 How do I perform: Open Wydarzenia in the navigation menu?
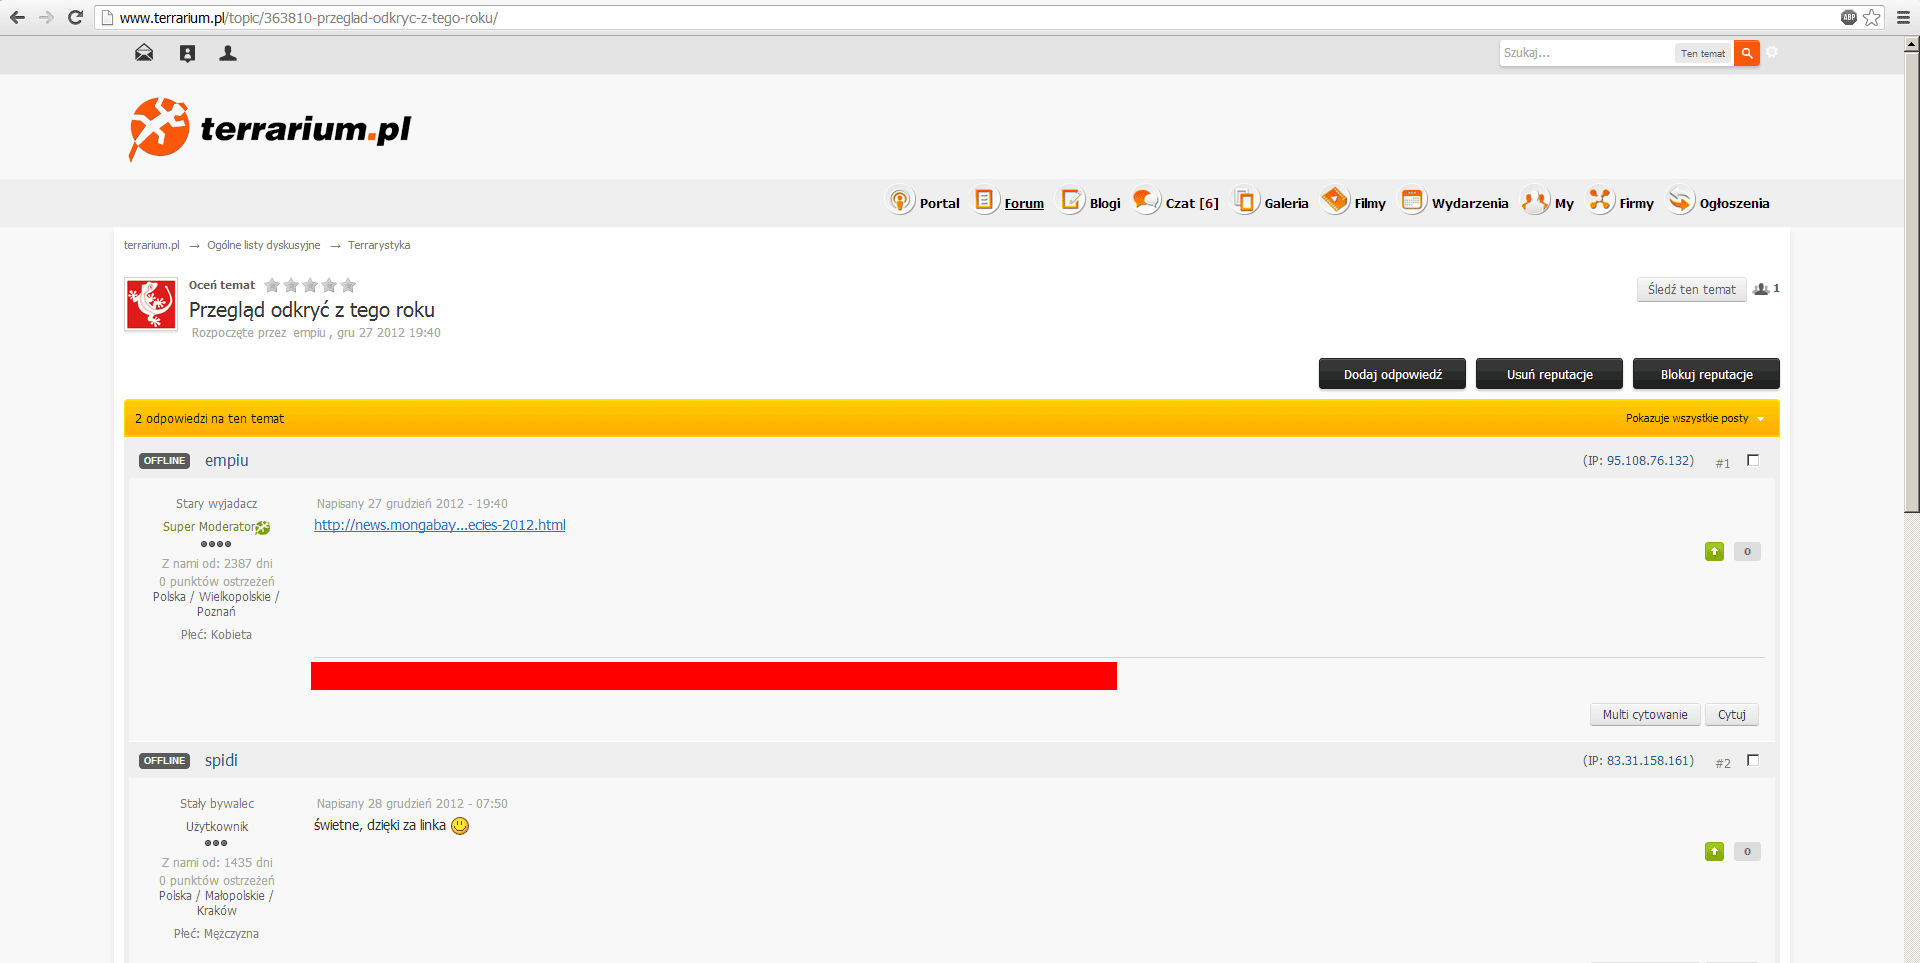coord(1455,203)
